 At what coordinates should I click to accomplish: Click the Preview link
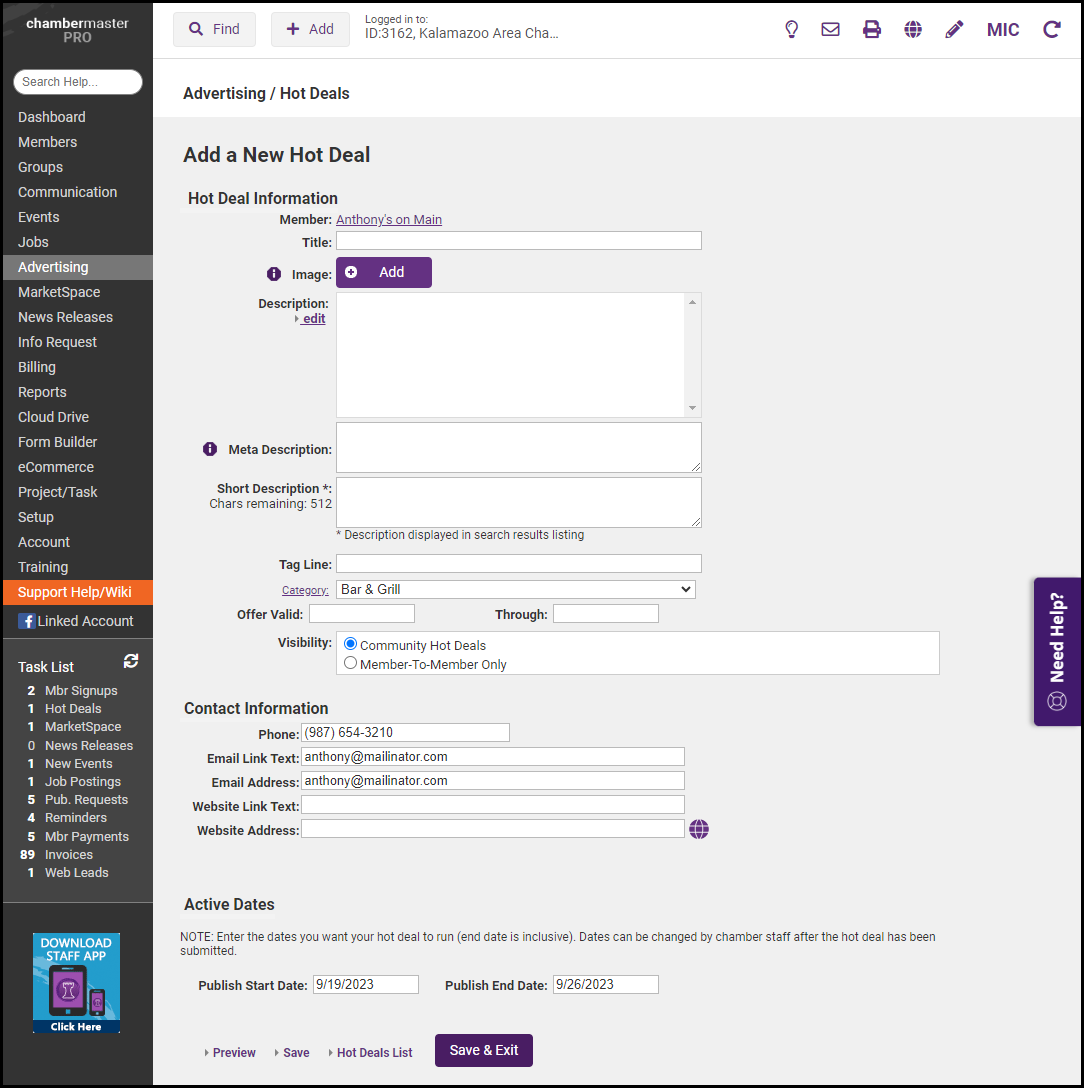point(234,1053)
